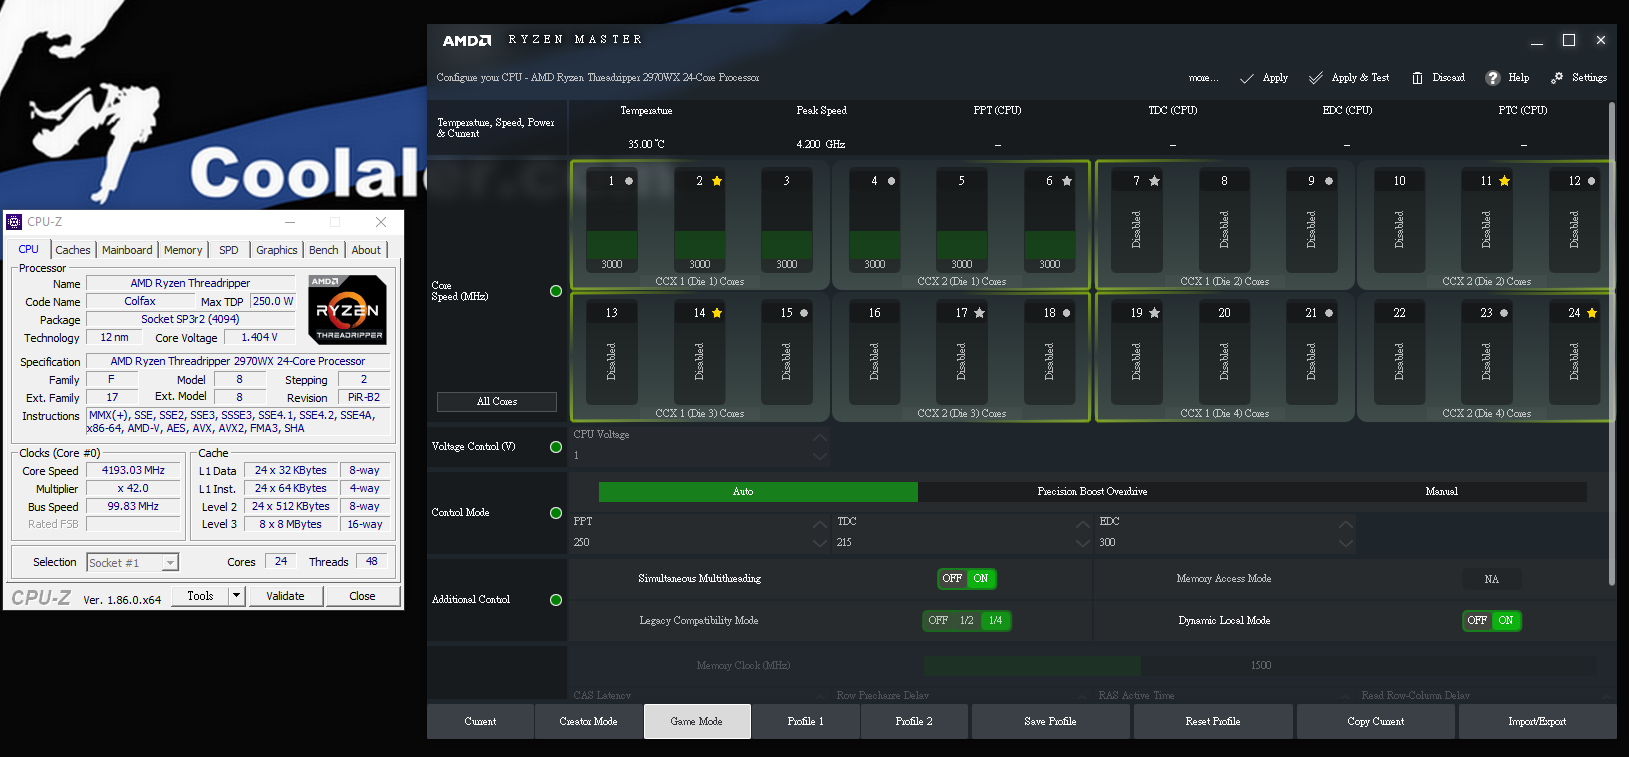Viewport: 1629px width, 757px height.
Task: Click the silver star on core 6
Action: pyautogui.click(x=1067, y=181)
